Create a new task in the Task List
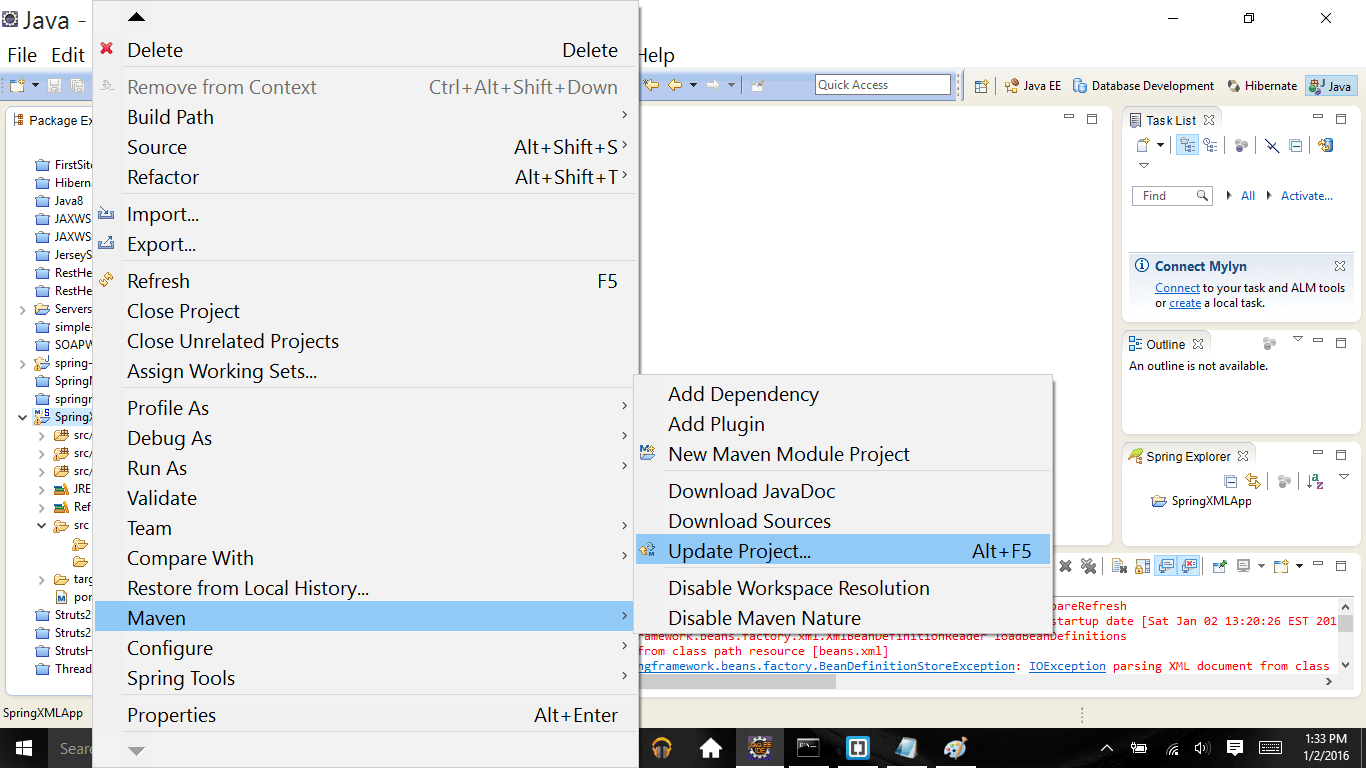Viewport: 1366px width, 768px height. click(1143, 145)
